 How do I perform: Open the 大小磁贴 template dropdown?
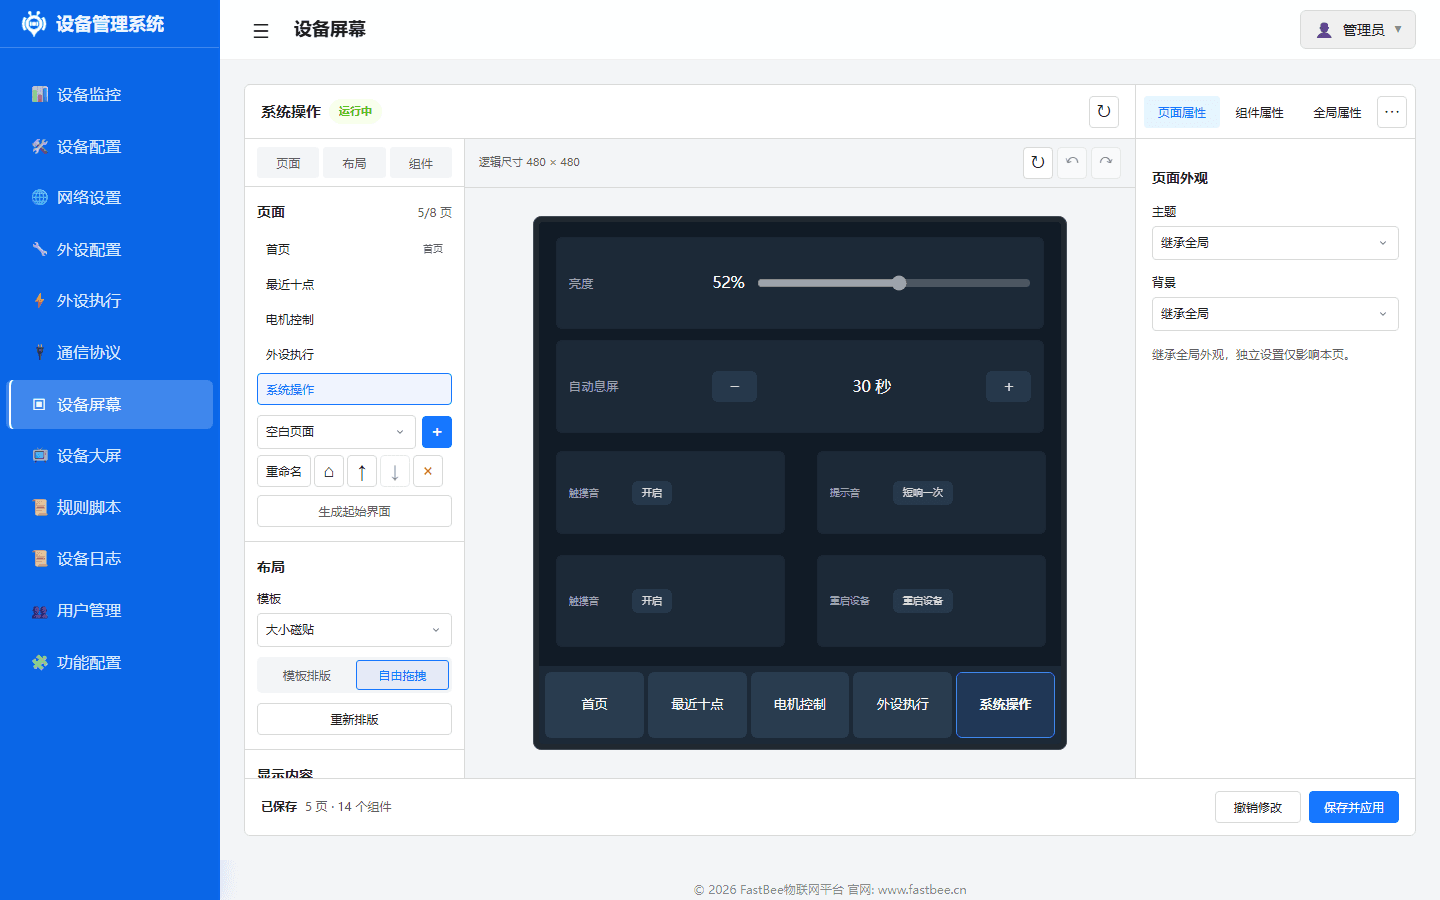pos(354,630)
